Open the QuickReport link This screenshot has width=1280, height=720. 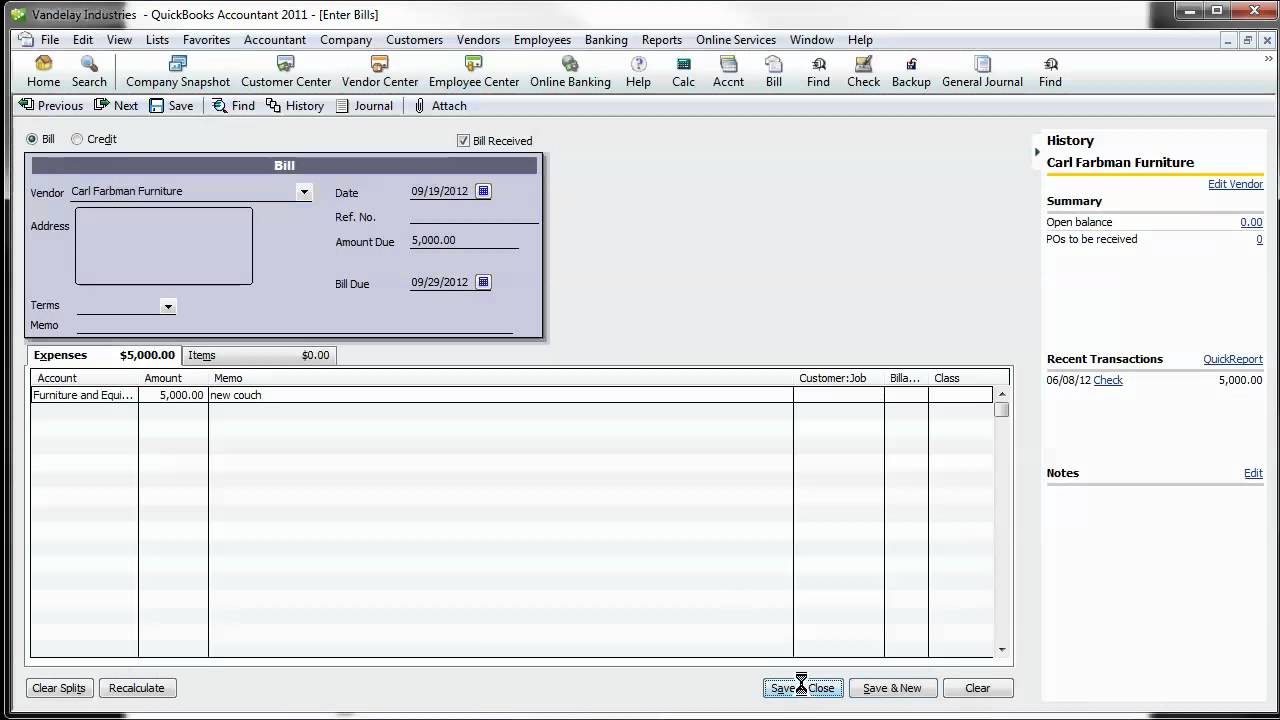1233,359
